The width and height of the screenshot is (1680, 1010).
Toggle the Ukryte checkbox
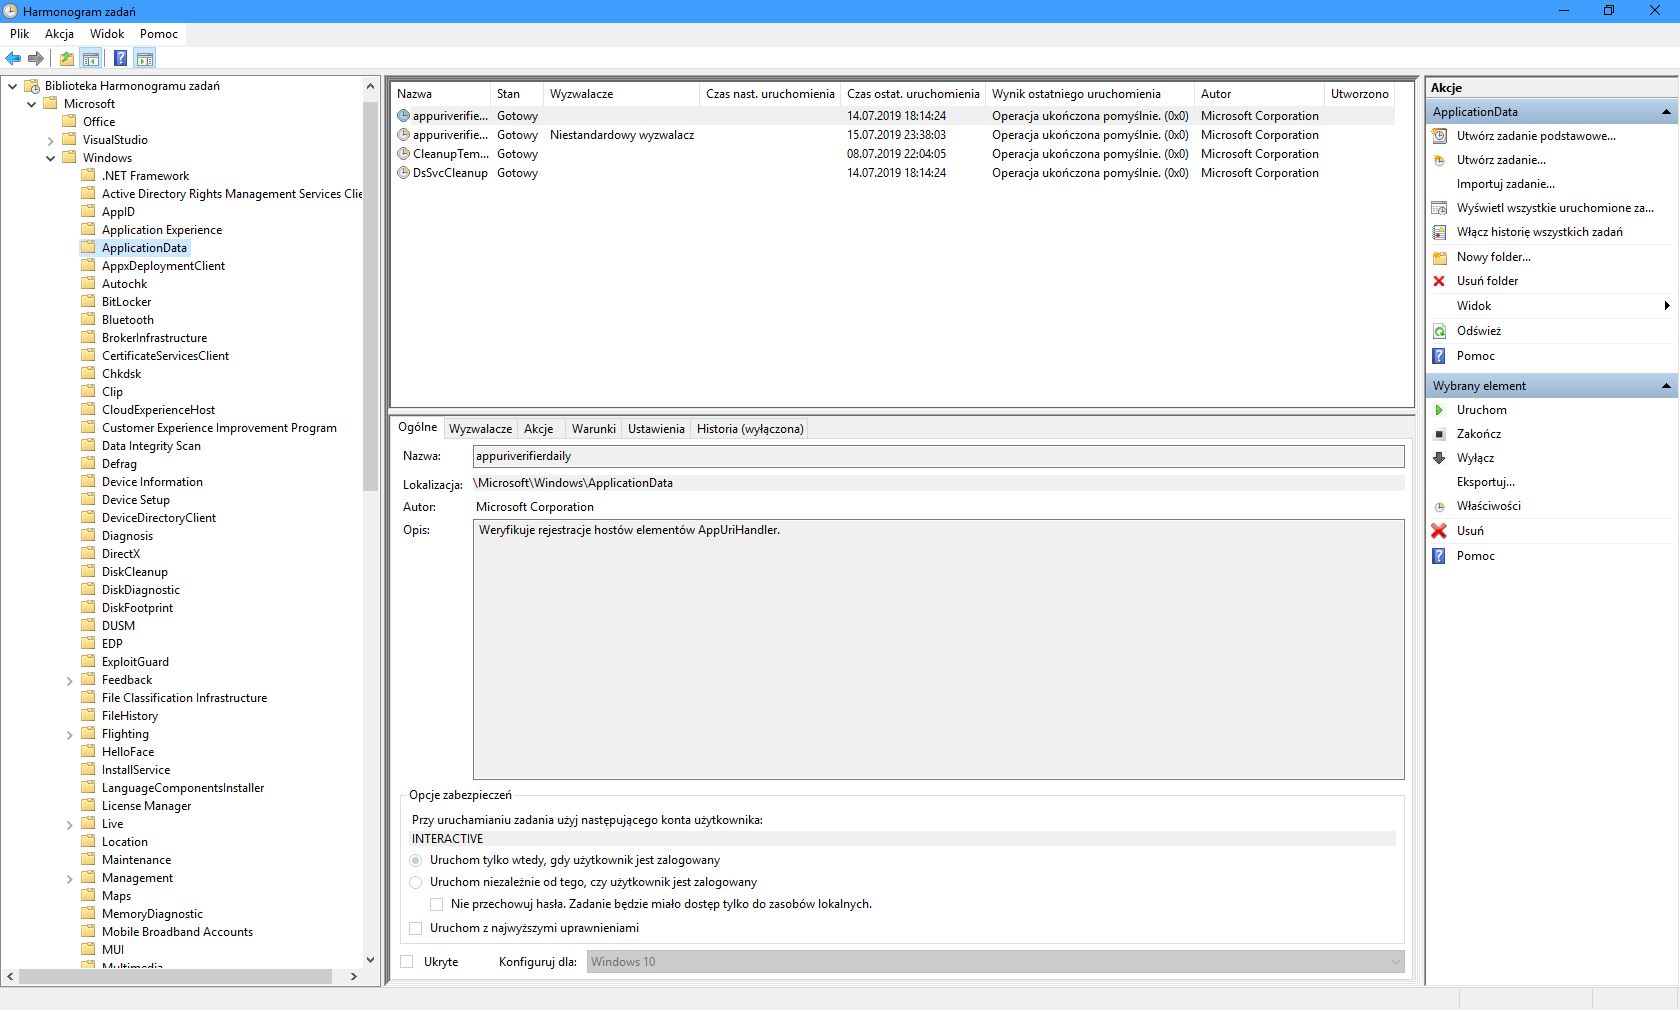[407, 962]
